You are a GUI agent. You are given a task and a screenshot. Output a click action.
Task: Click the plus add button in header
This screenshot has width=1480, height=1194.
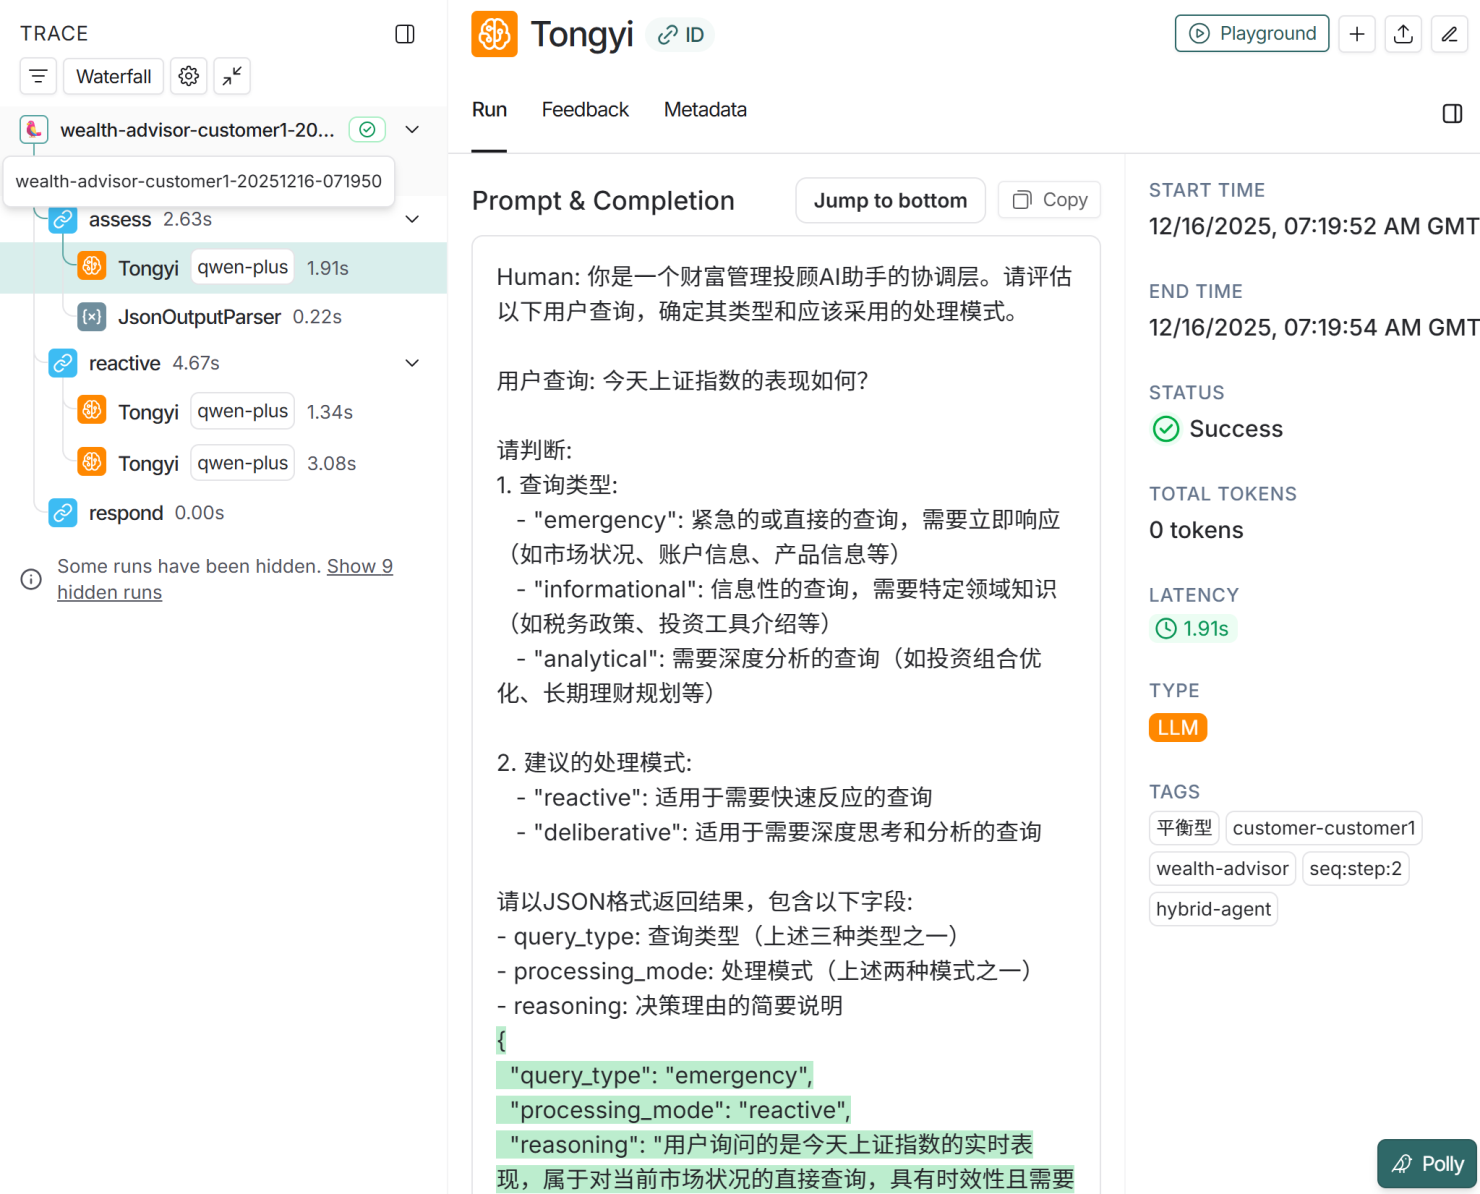tap(1357, 34)
